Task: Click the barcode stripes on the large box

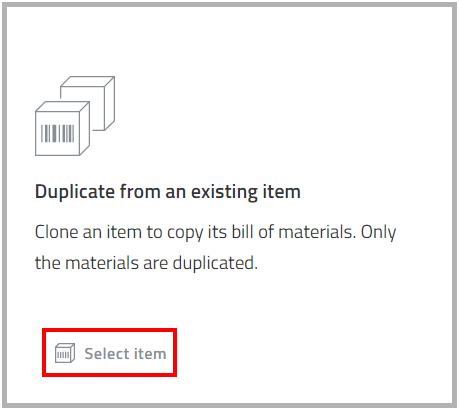Action: click(57, 133)
